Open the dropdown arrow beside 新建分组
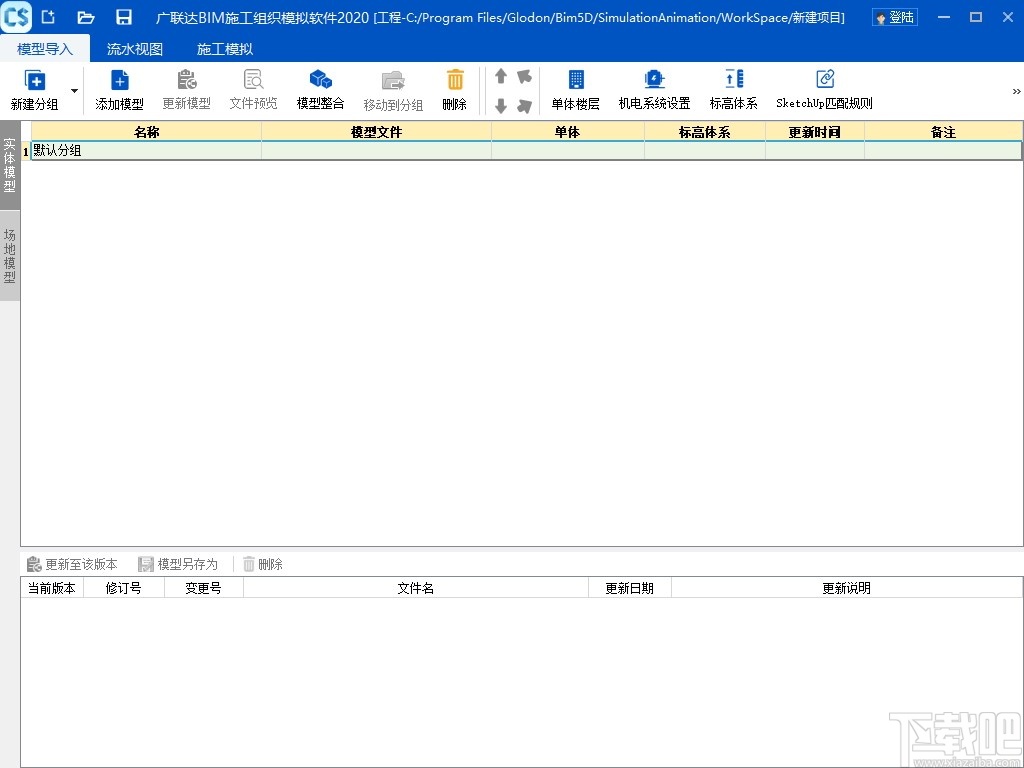Viewport: 1024px width, 768px height. [x=73, y=89]
